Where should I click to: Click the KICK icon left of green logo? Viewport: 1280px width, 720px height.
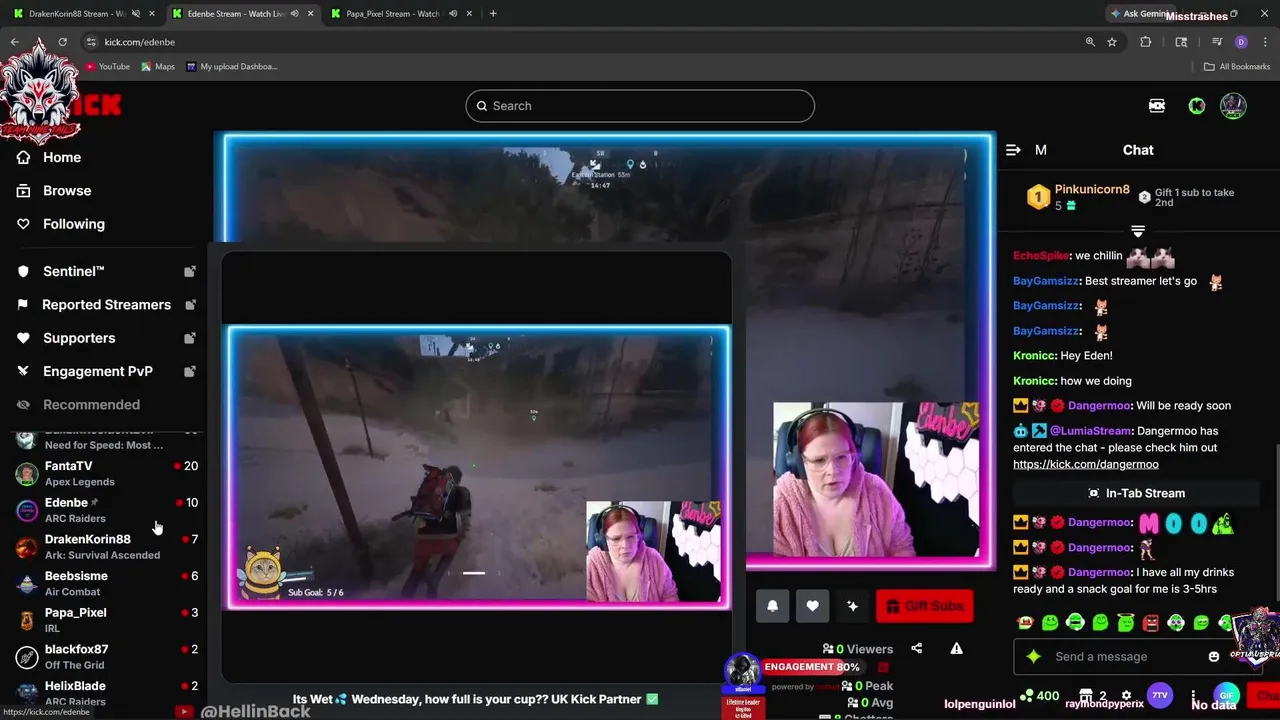point(1157,106)
